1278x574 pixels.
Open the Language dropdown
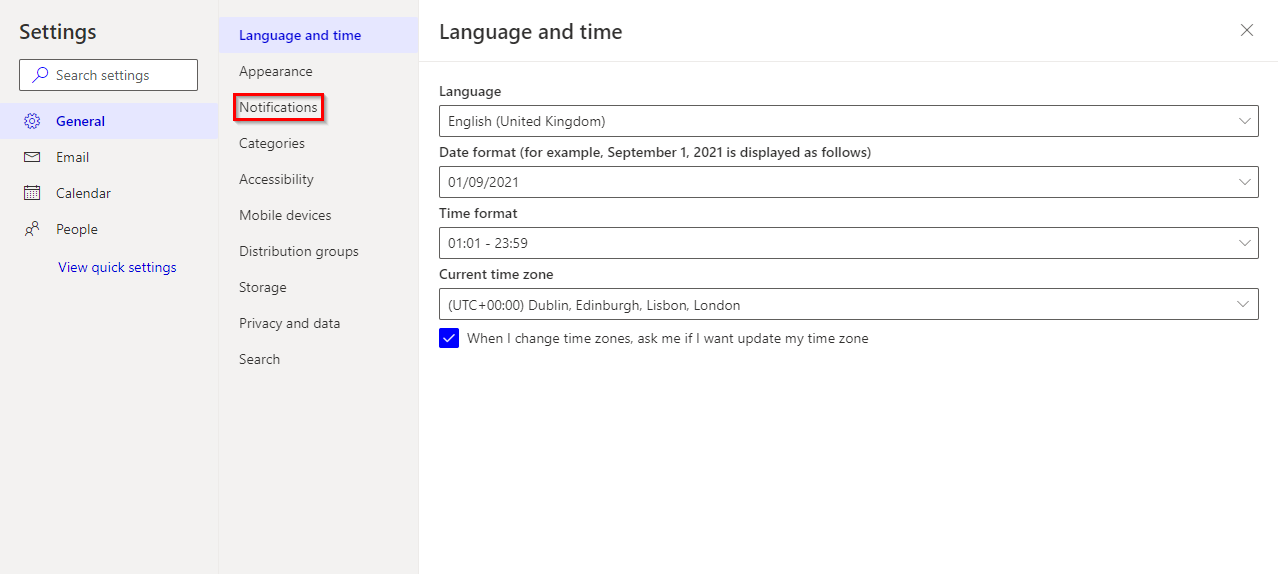pyautogui.click(x=848, y=121)
